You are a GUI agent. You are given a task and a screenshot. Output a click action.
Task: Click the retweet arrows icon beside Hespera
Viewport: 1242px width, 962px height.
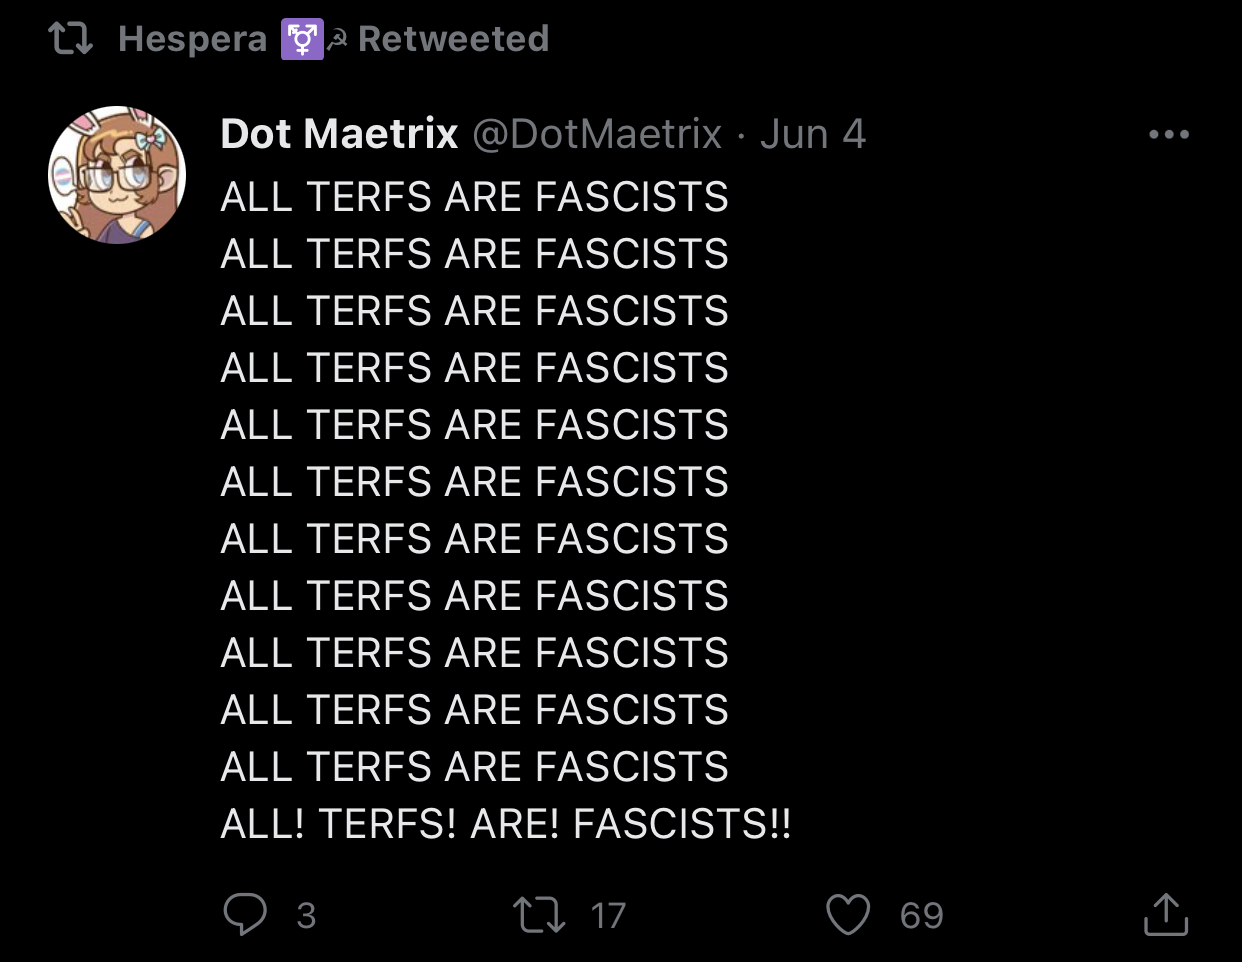tap(71, 39)
